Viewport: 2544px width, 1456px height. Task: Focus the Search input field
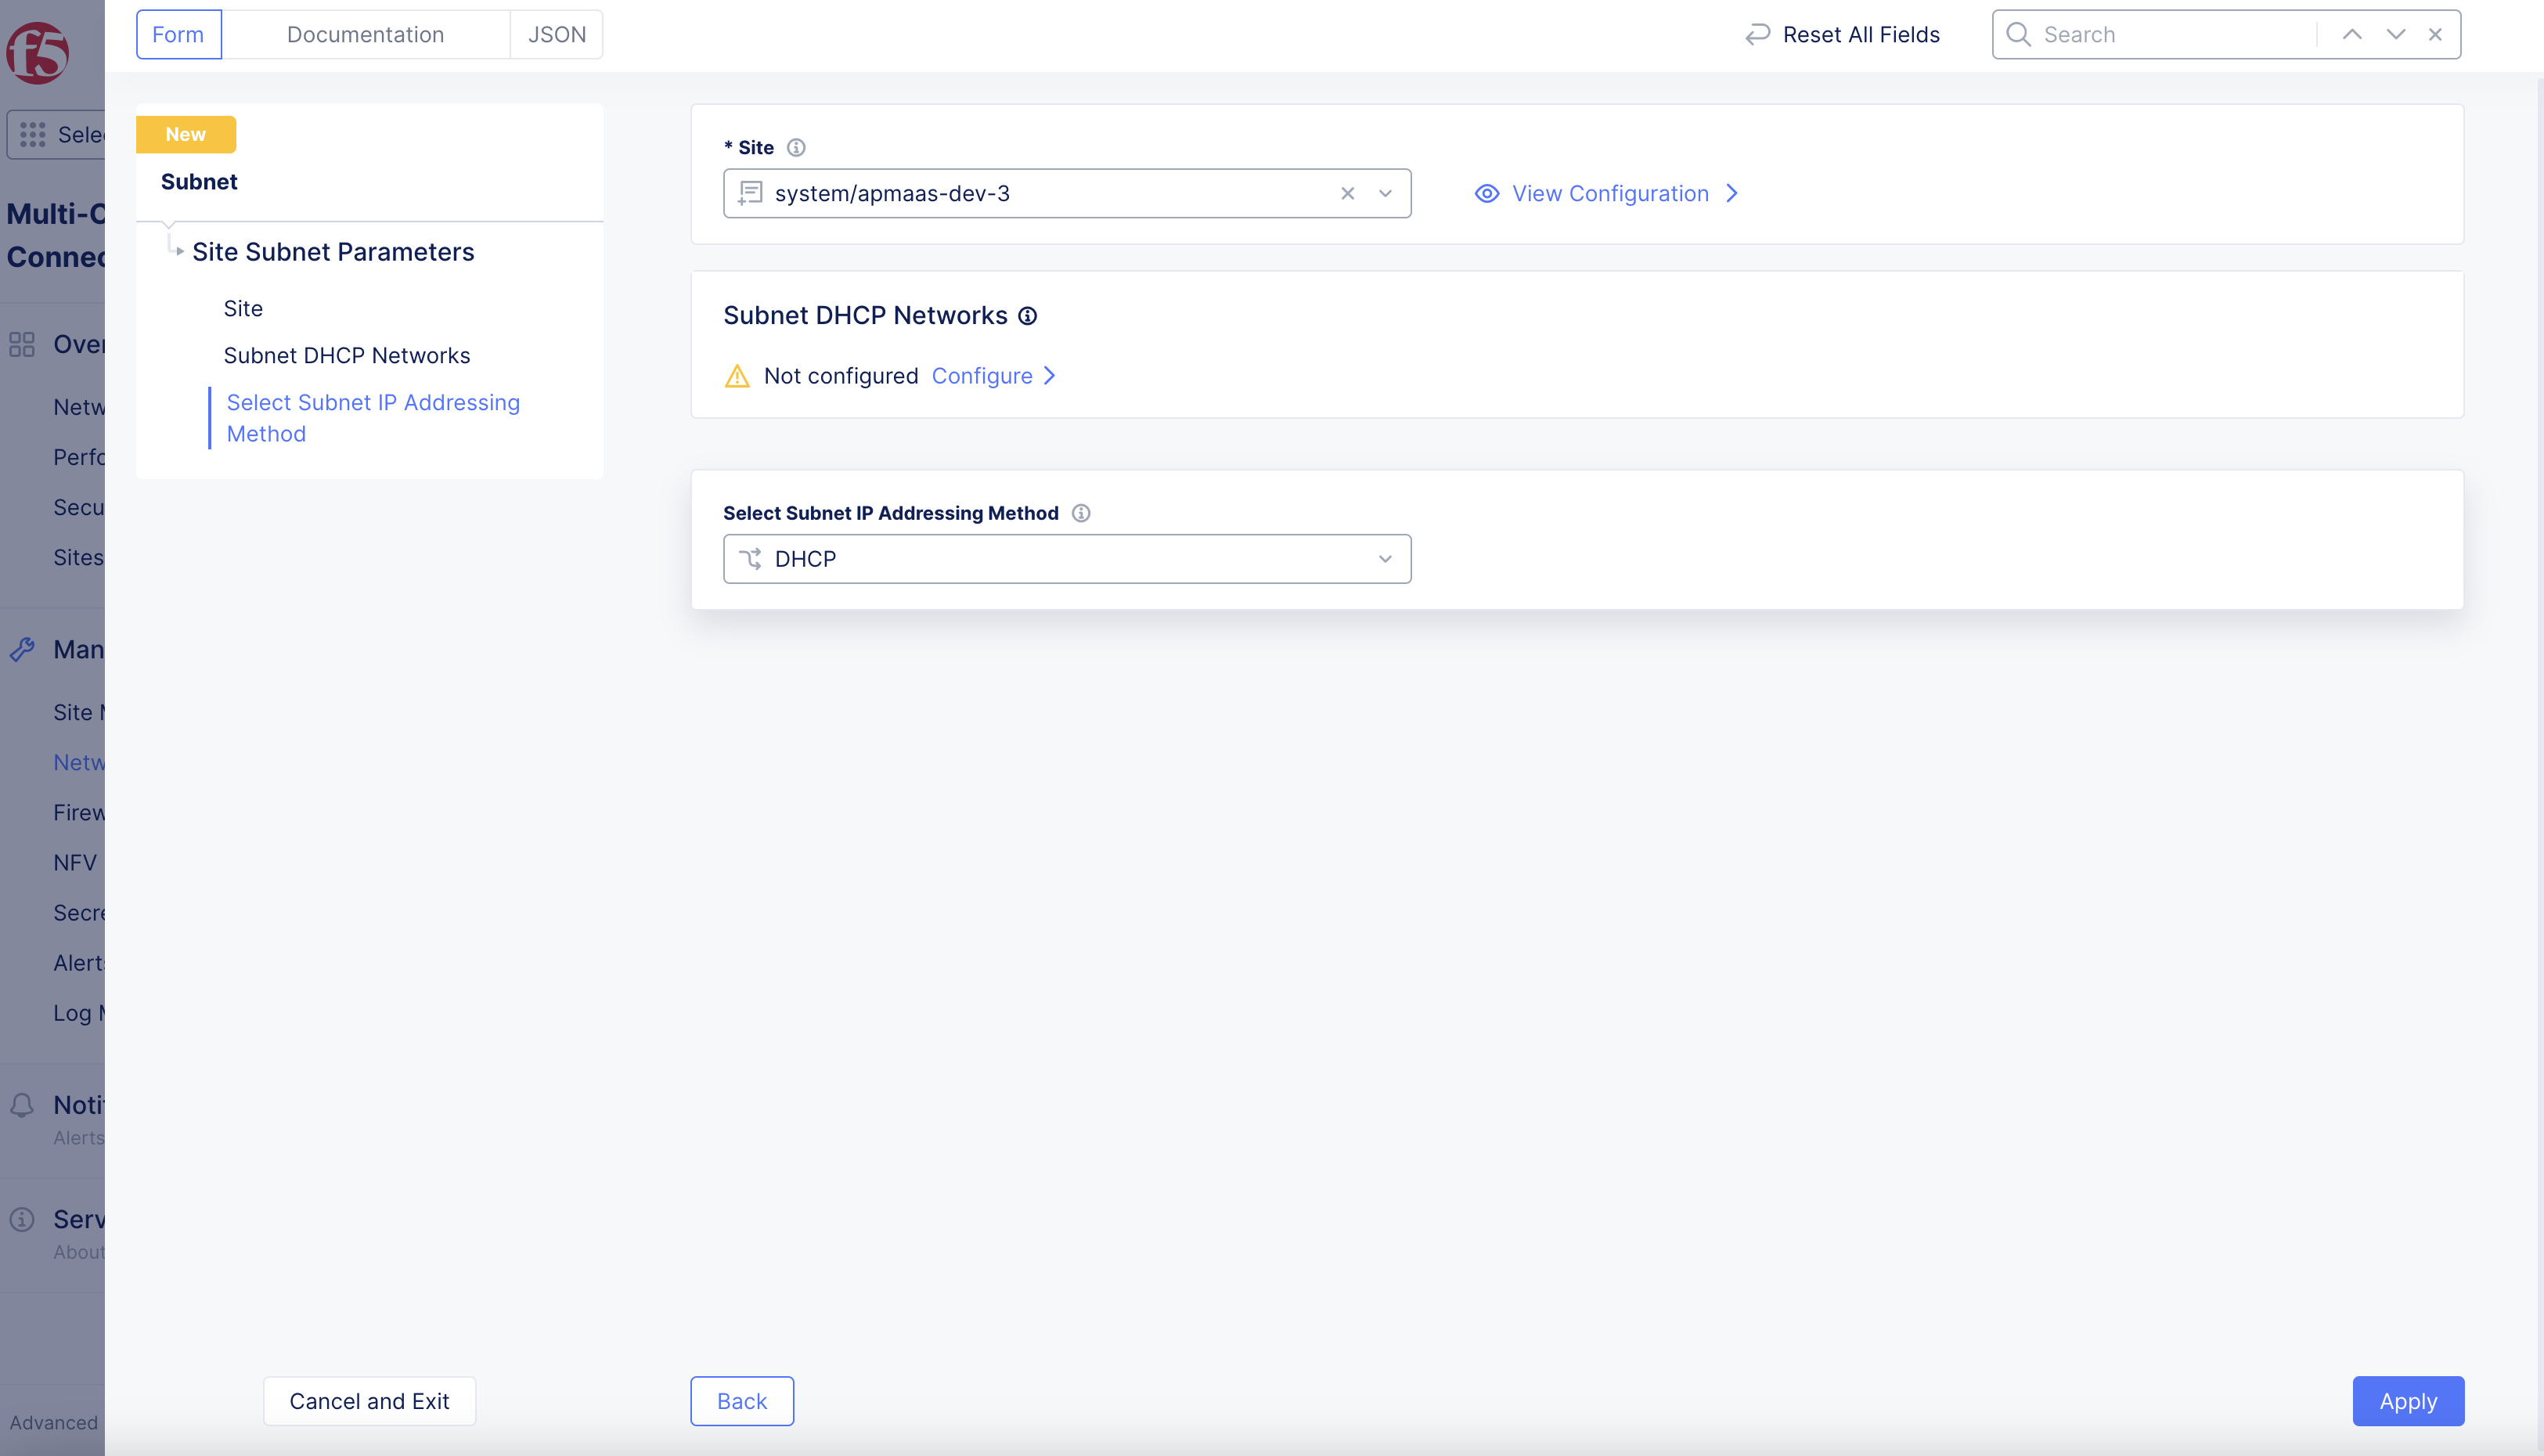(x=2175, y=35)
